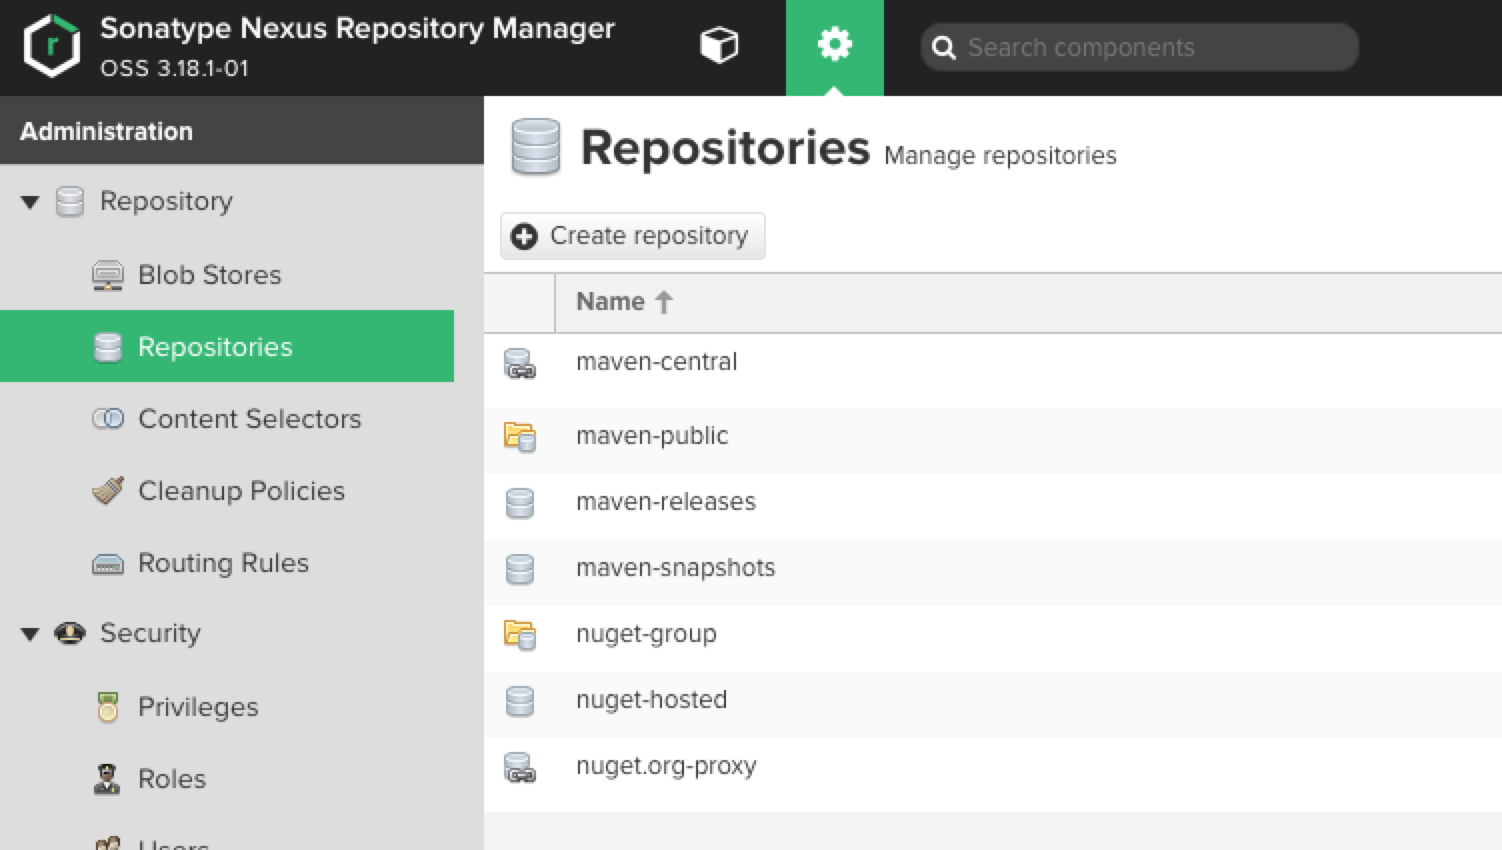Open Routing Rules
The image size is (1502, 850).
tap(223, 563)
